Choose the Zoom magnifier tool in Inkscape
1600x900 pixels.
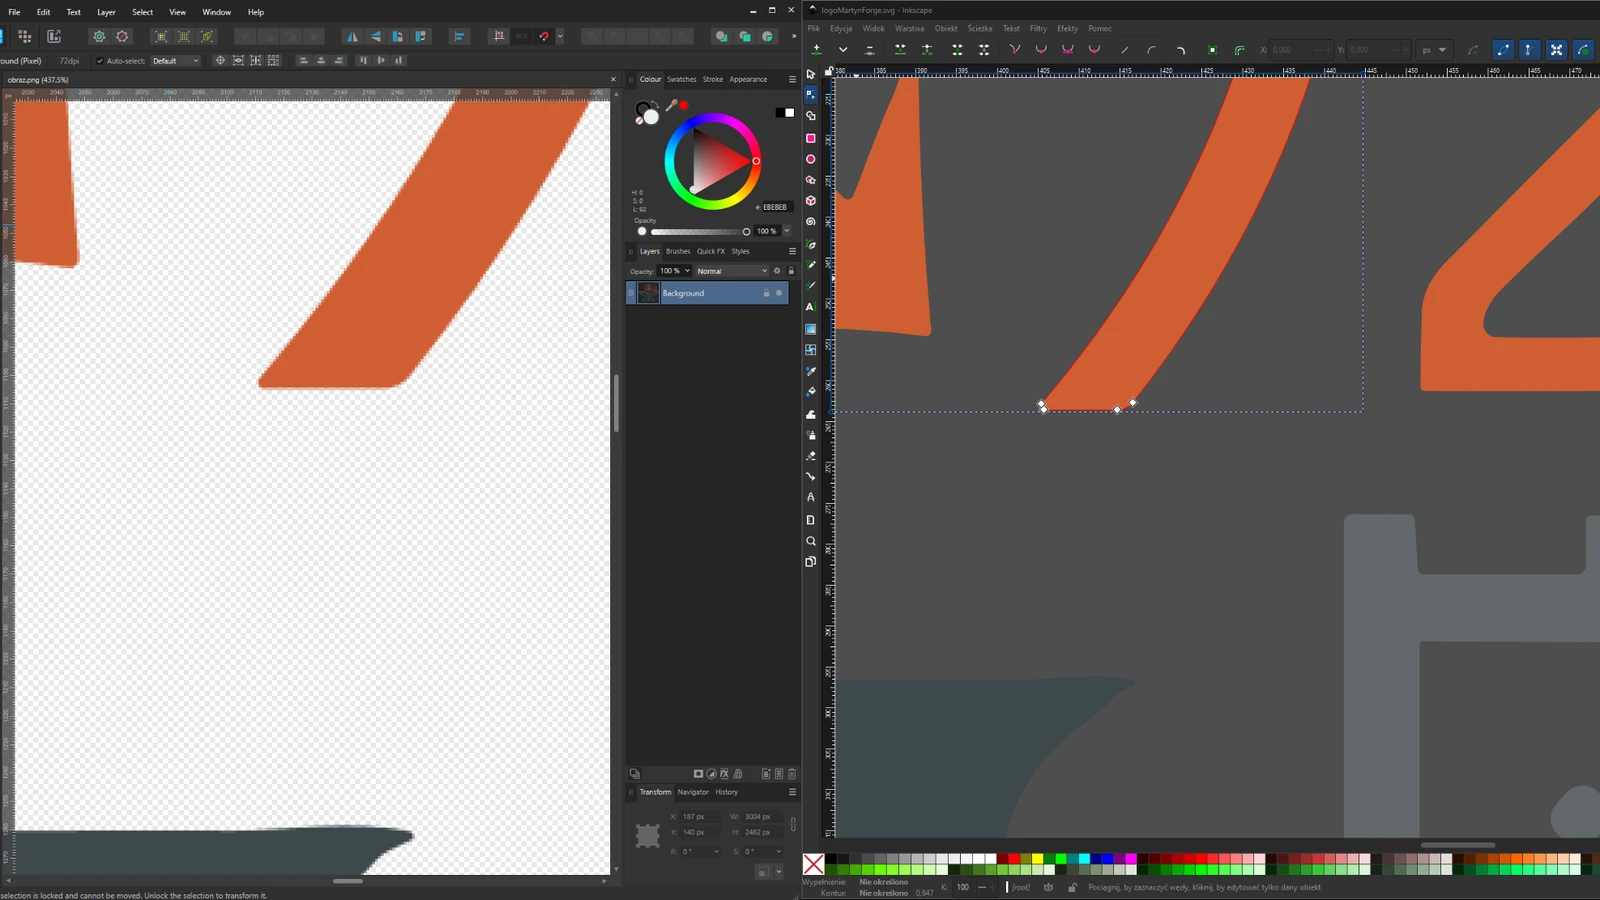coord(811,541)
